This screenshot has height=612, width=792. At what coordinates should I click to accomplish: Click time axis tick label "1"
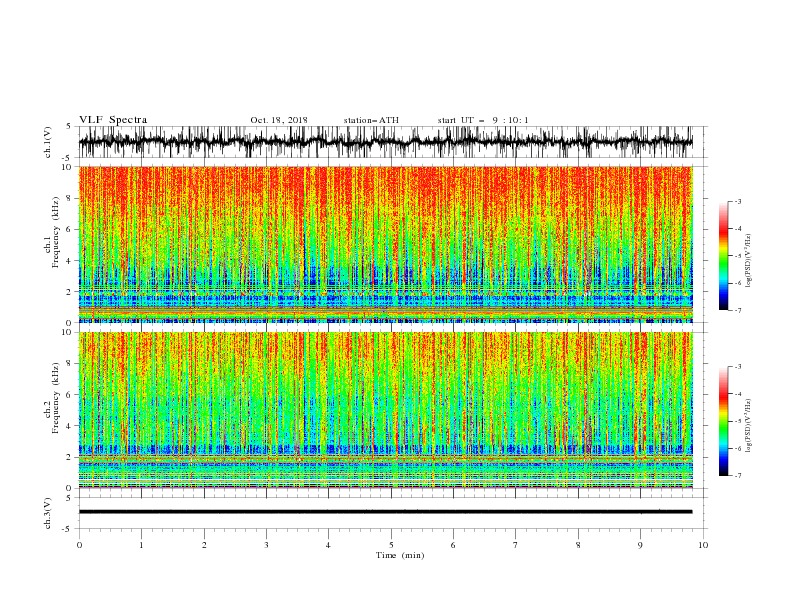coord(141,545)
